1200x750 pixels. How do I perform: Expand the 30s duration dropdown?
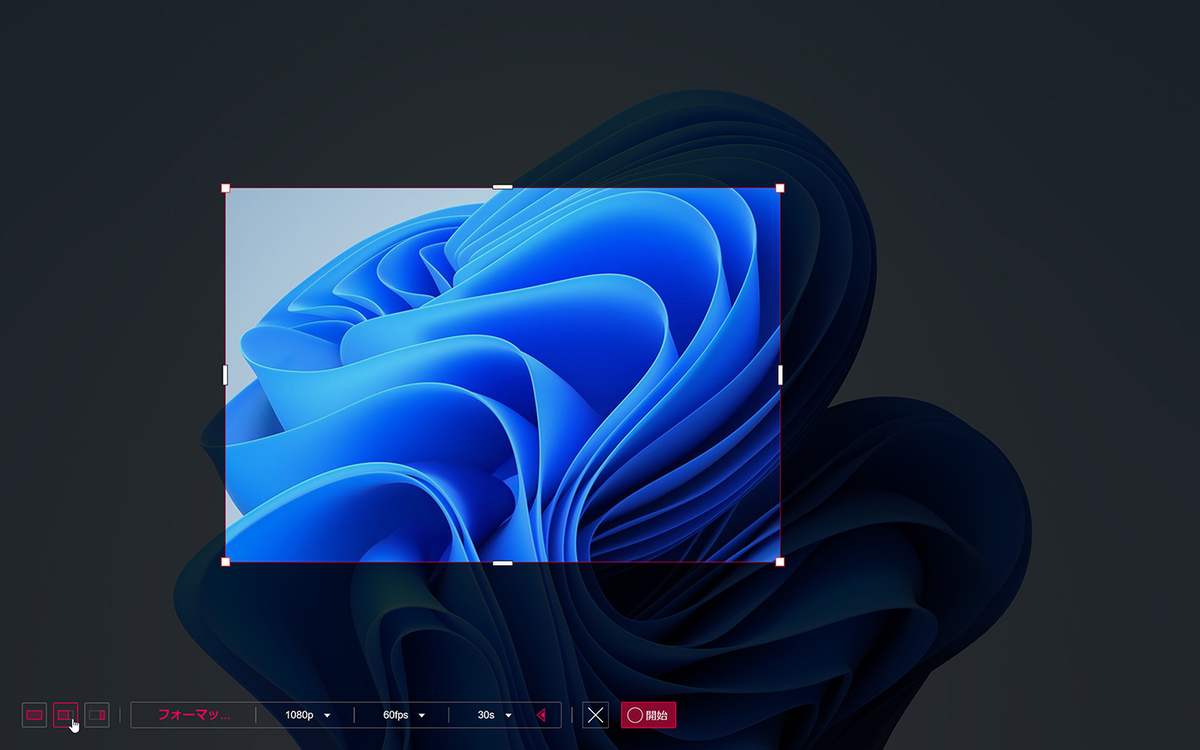point(494,715)
